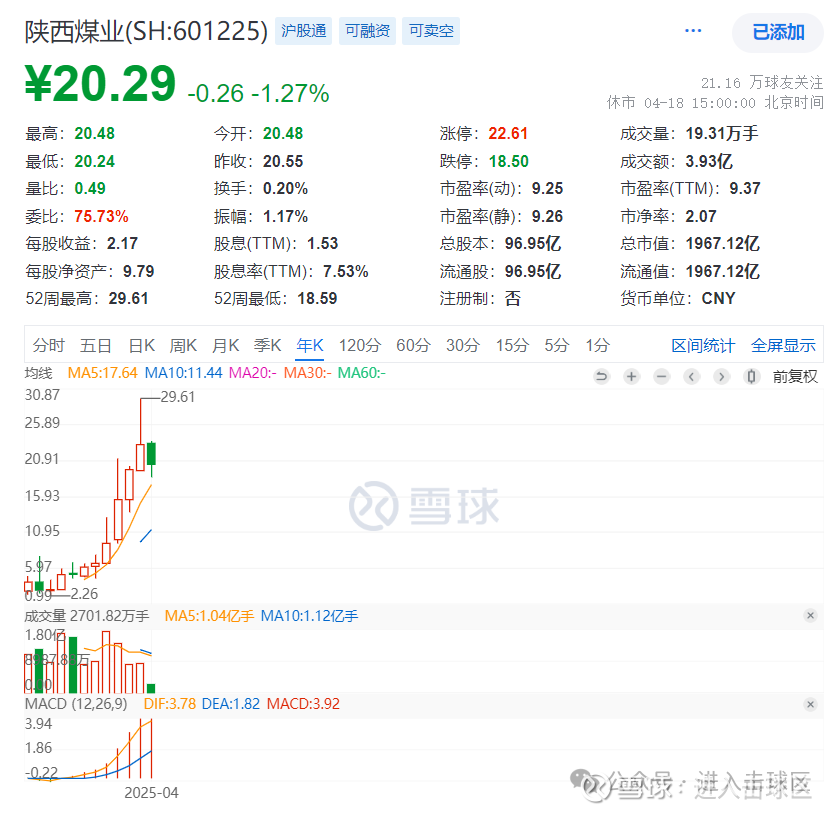Click the candlestick style icon beside 前复权
Viewport: 837px width, 814px height.
pyautogui.click(x=751, y=377)
